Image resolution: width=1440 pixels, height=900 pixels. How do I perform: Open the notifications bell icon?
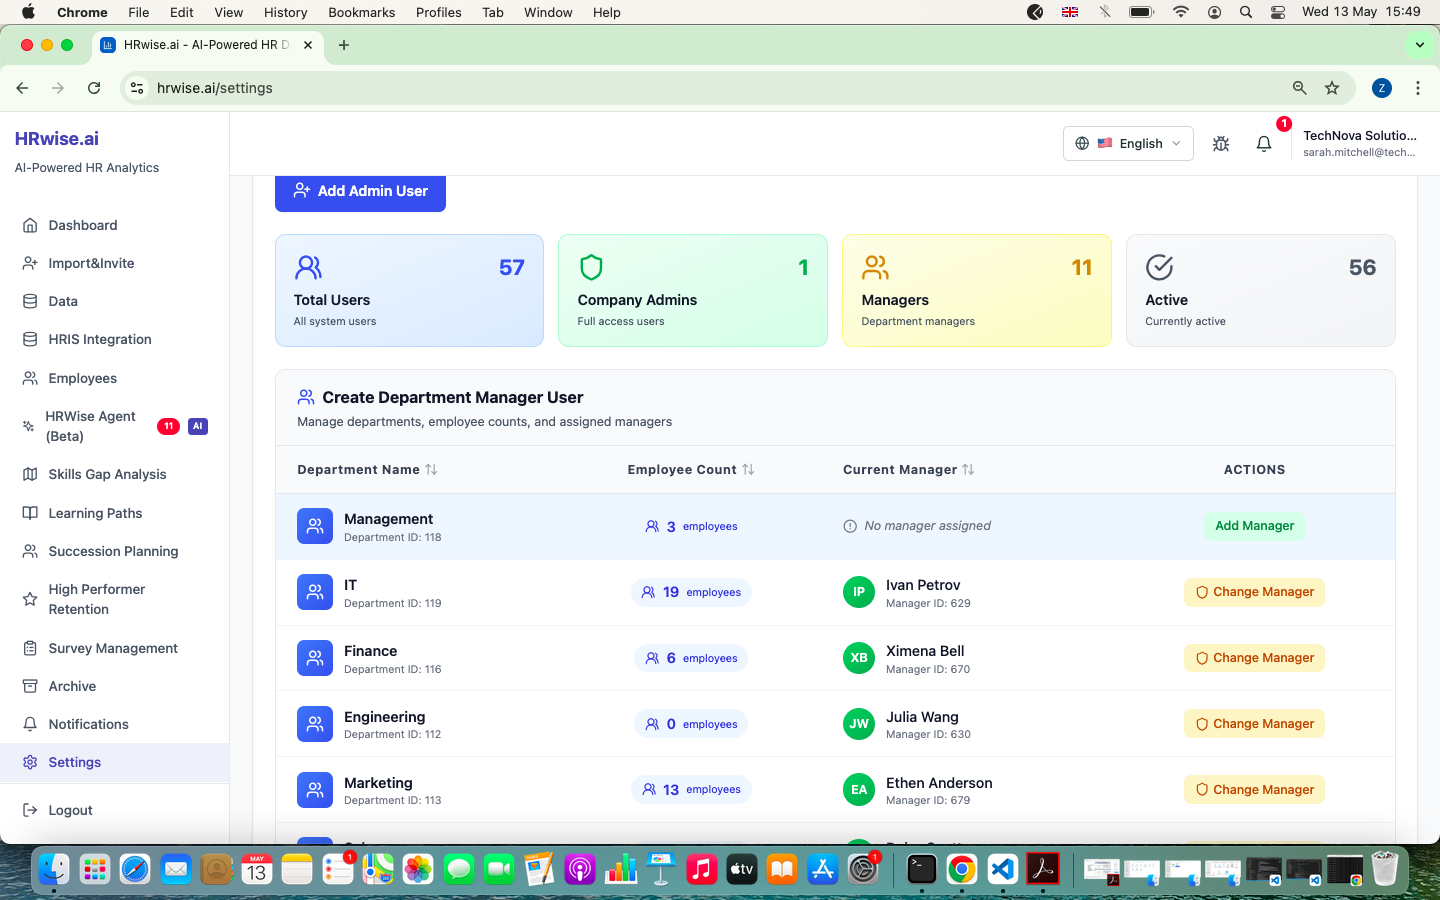click(x=1263, y=144)
